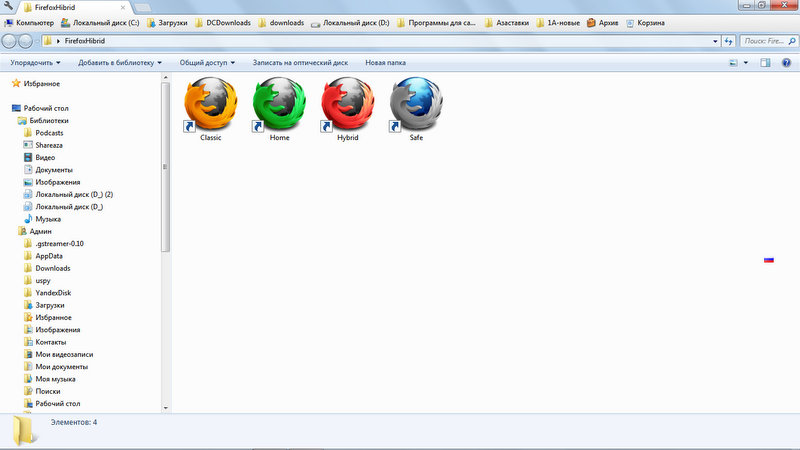The image size is (800, 450).
Task: Go back with the Back arrow button
Action: pyautogui.click(x=9, y=41)
